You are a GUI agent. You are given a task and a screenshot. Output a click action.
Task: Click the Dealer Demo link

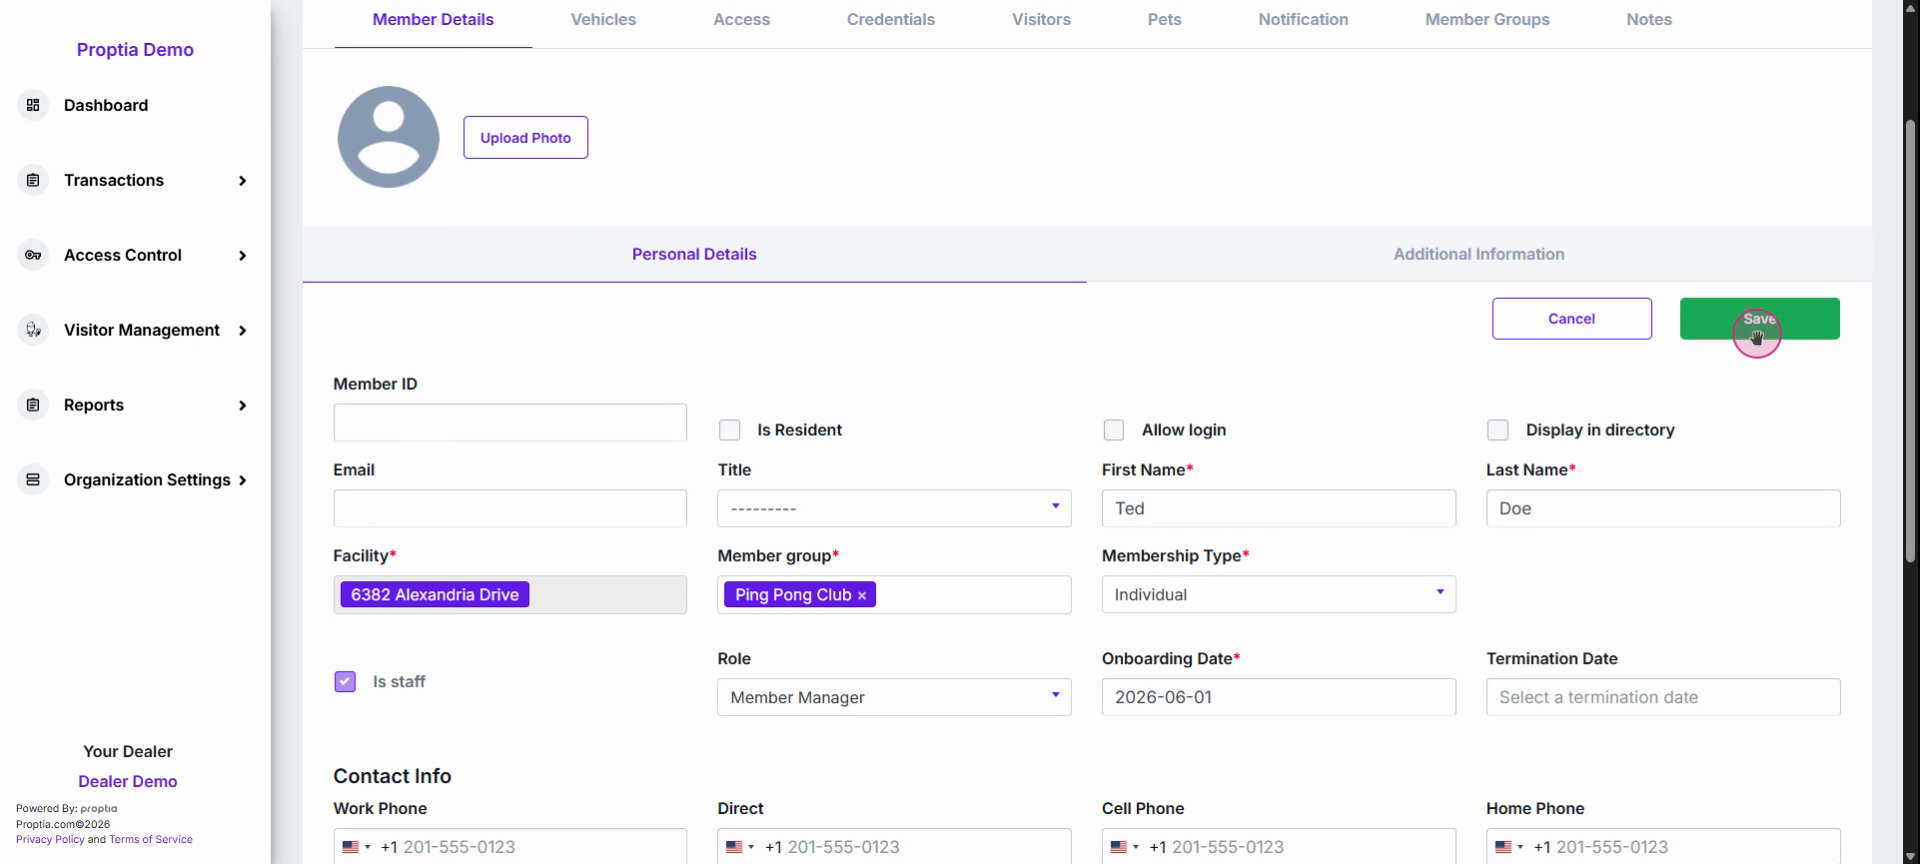[128, 781]
